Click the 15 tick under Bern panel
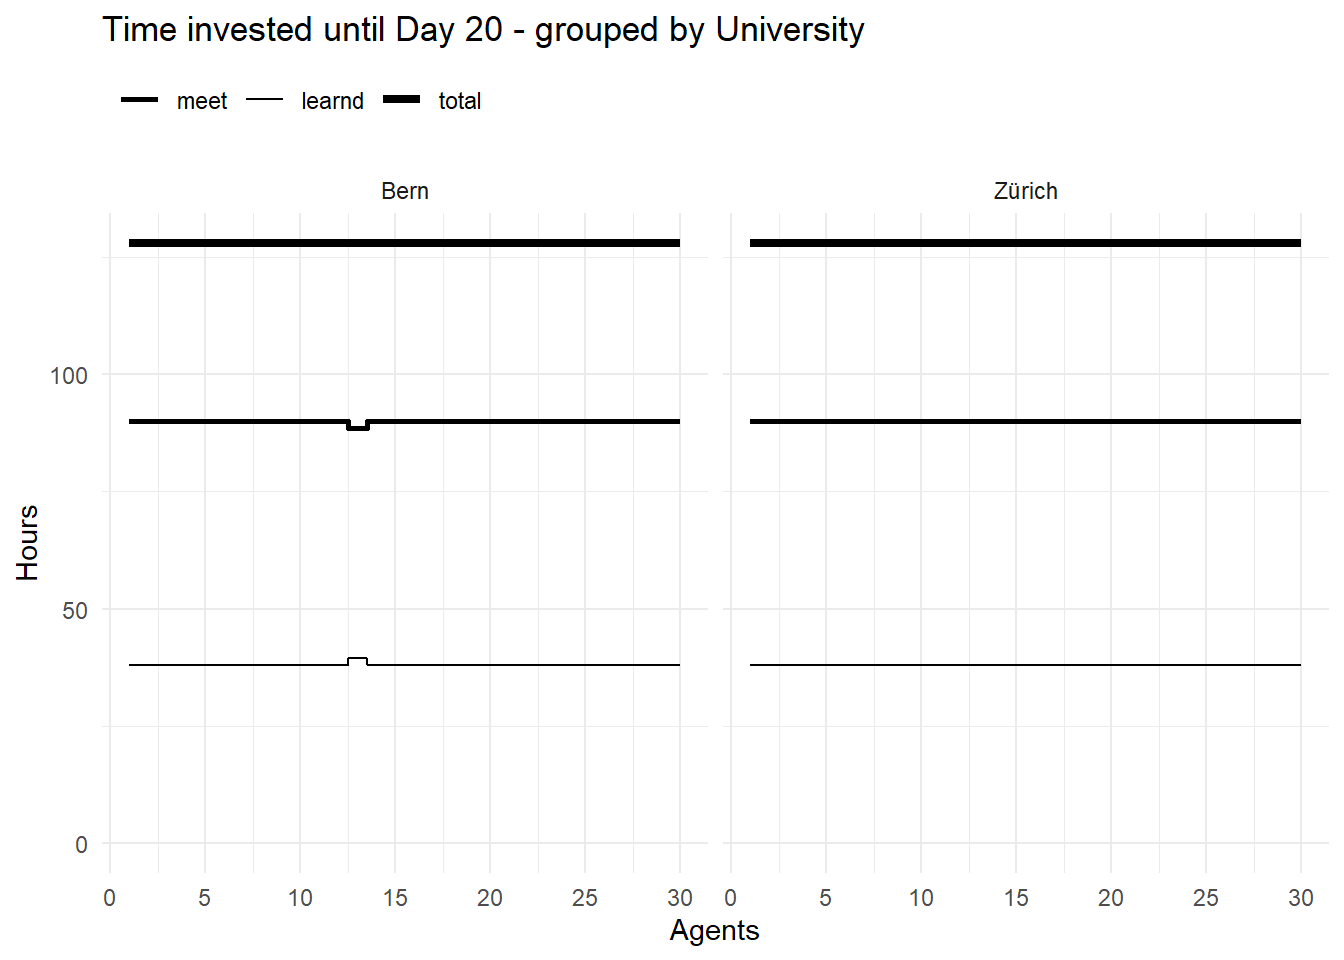 pos(395,898)
